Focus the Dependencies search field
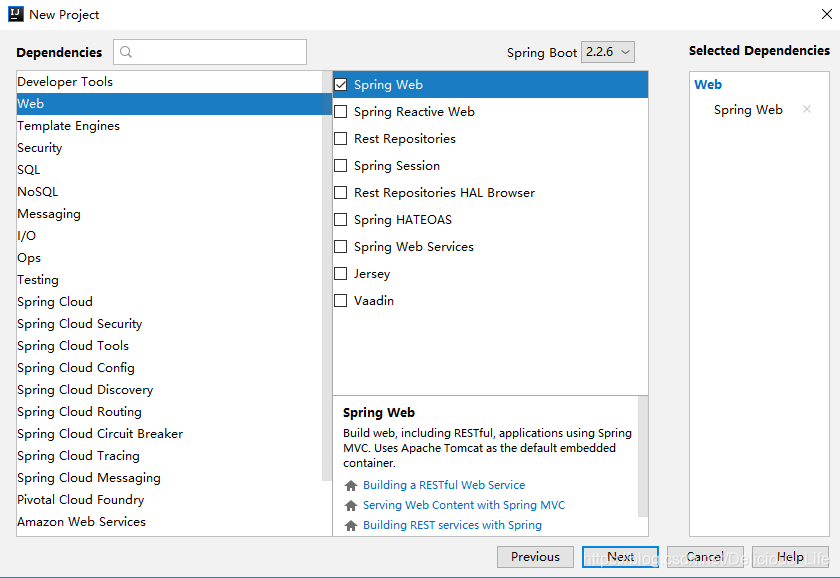 [x=210, y=52]
